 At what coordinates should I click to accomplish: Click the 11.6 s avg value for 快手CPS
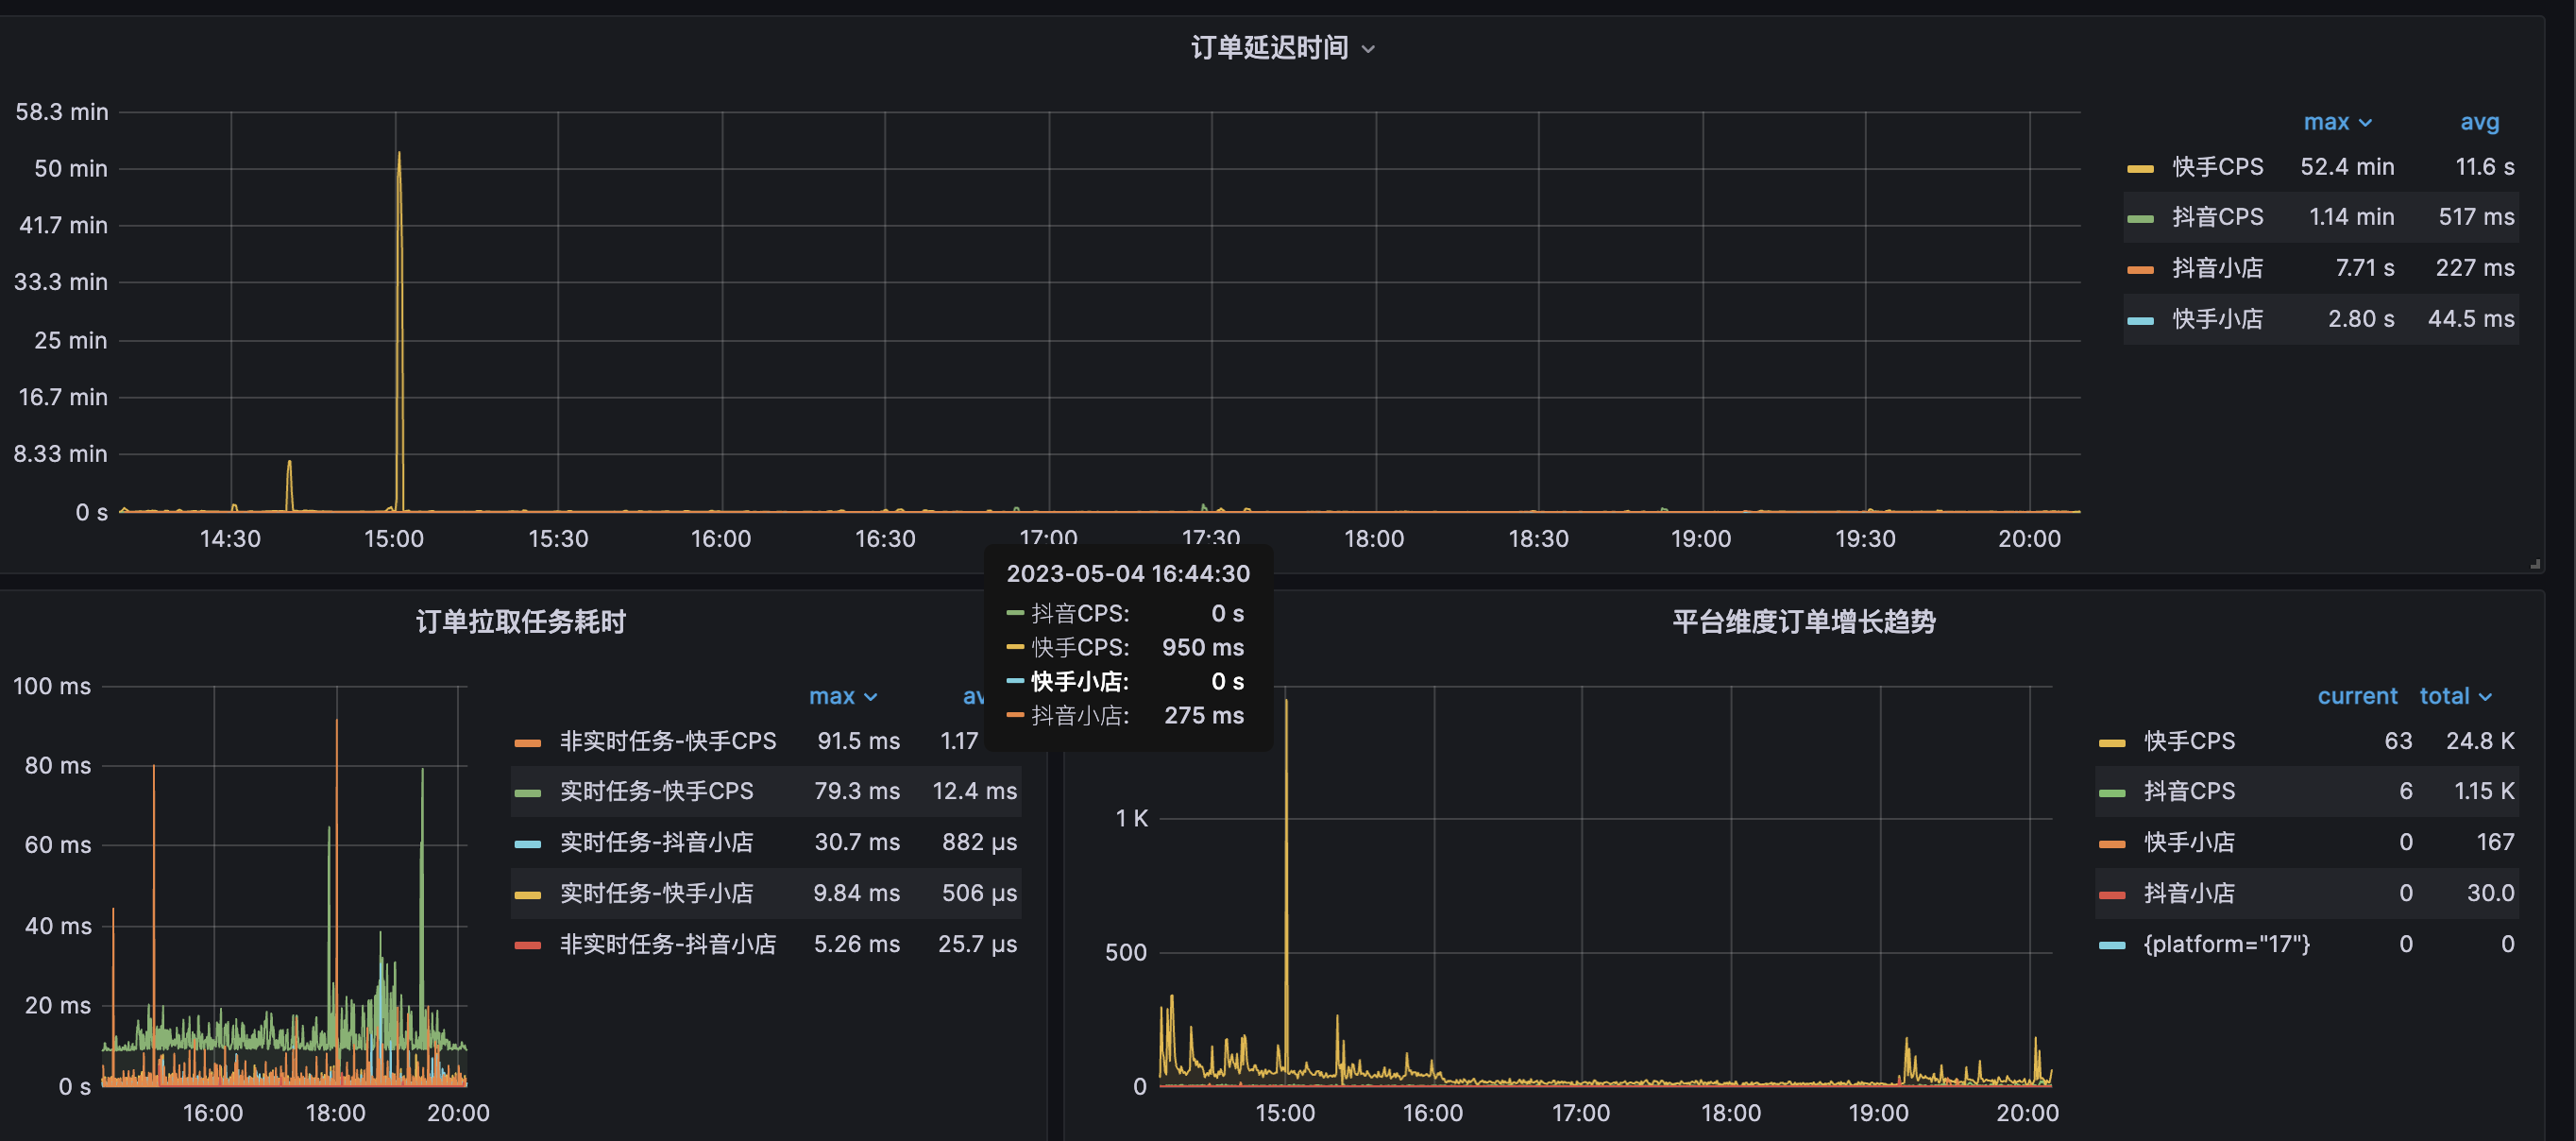coord(2485,167)
